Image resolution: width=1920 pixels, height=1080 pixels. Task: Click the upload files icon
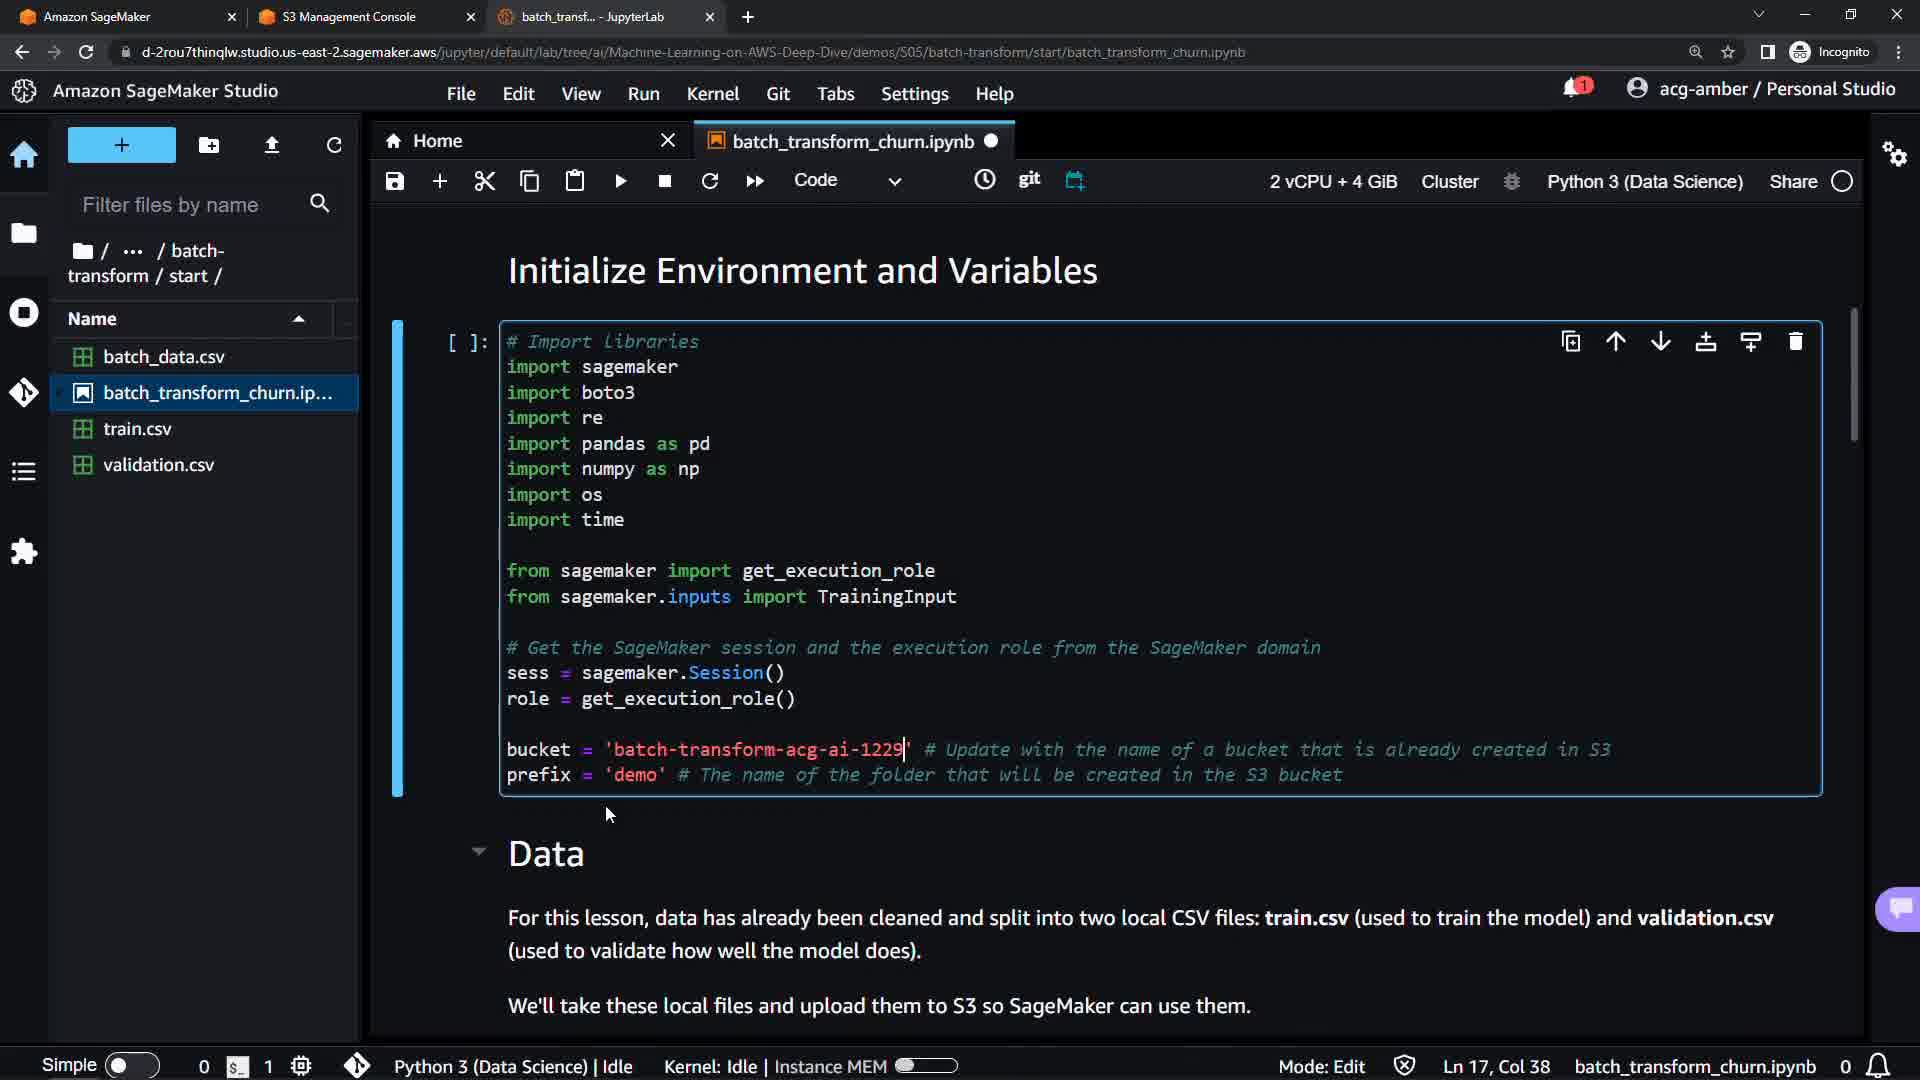tap(271, 146)
